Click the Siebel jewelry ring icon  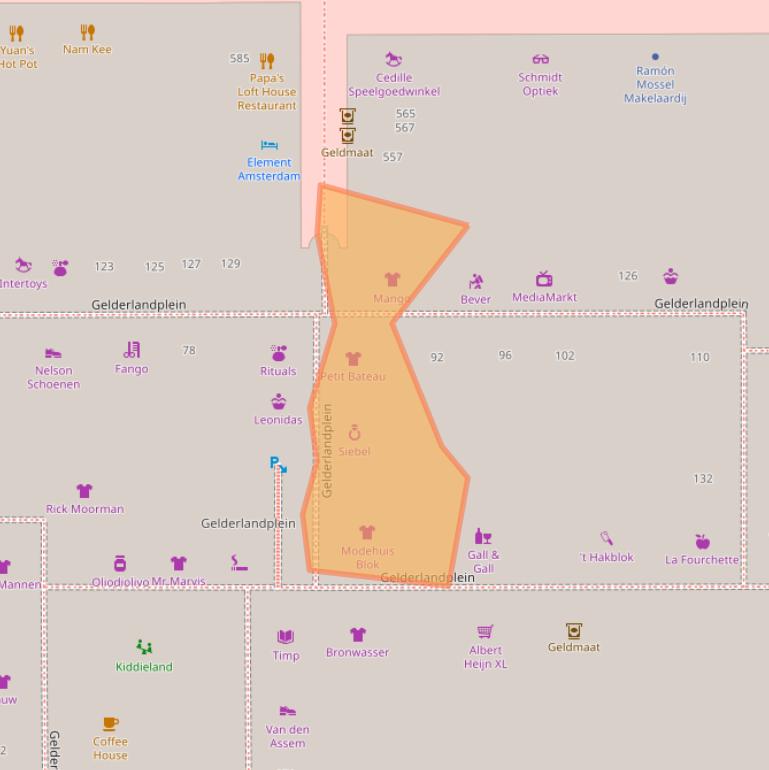coord(354,433)
